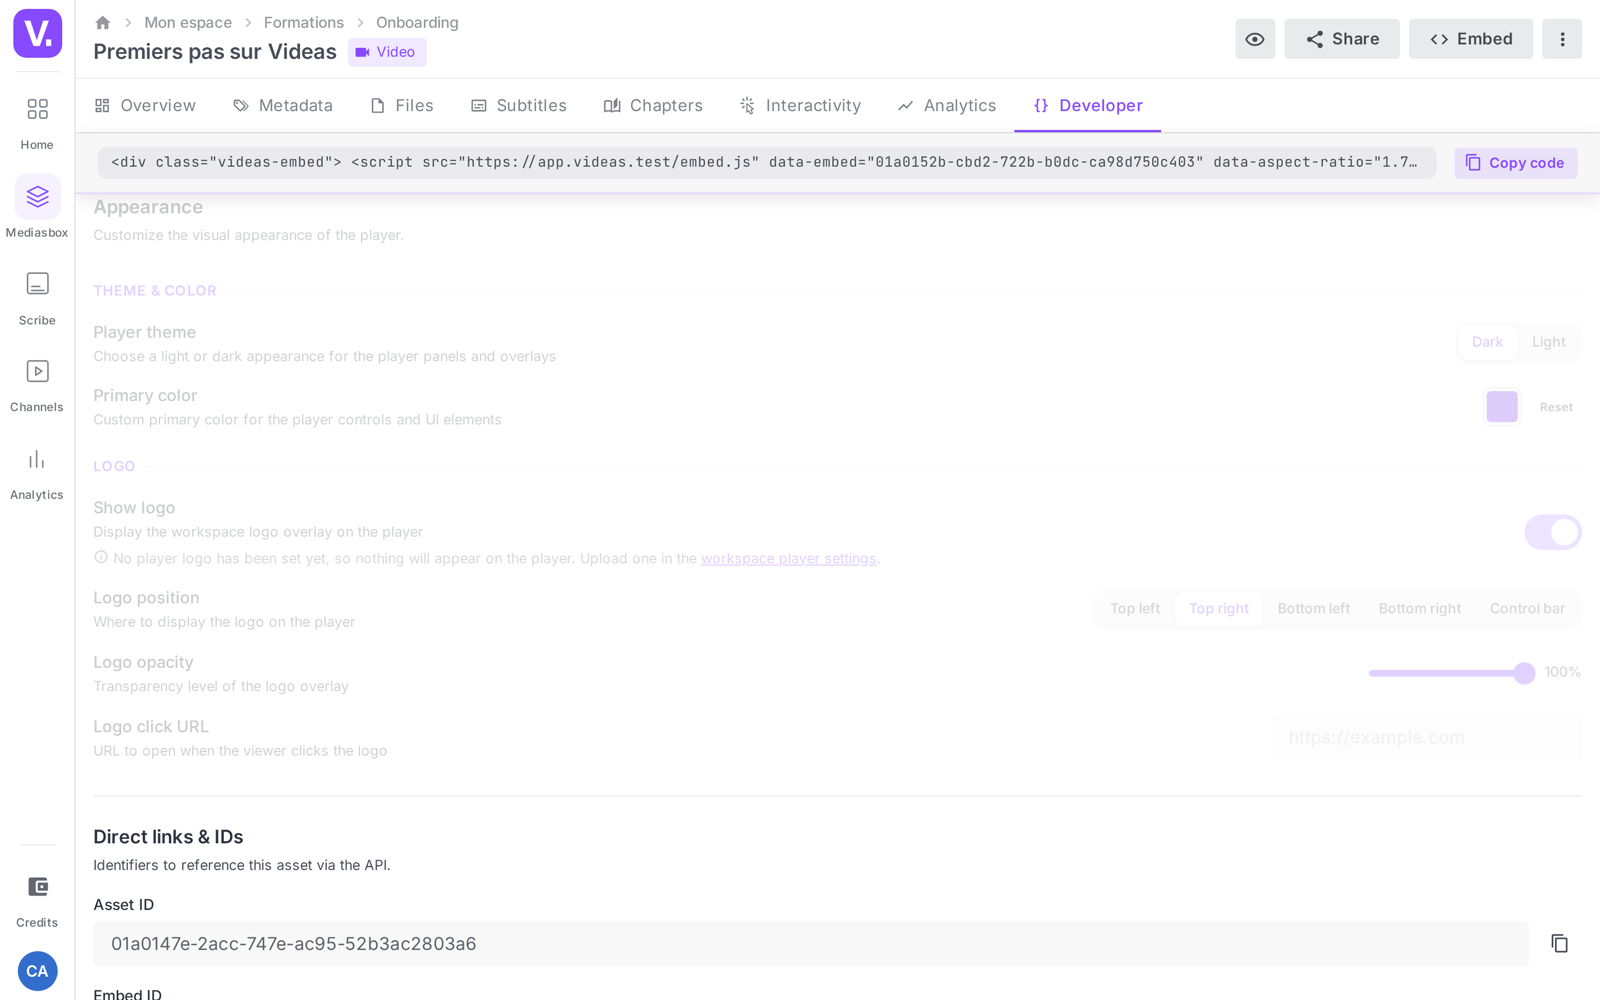Open the Credits wallet
The height and width of the screenshot is (1000, 1600).
click(37, 900)
